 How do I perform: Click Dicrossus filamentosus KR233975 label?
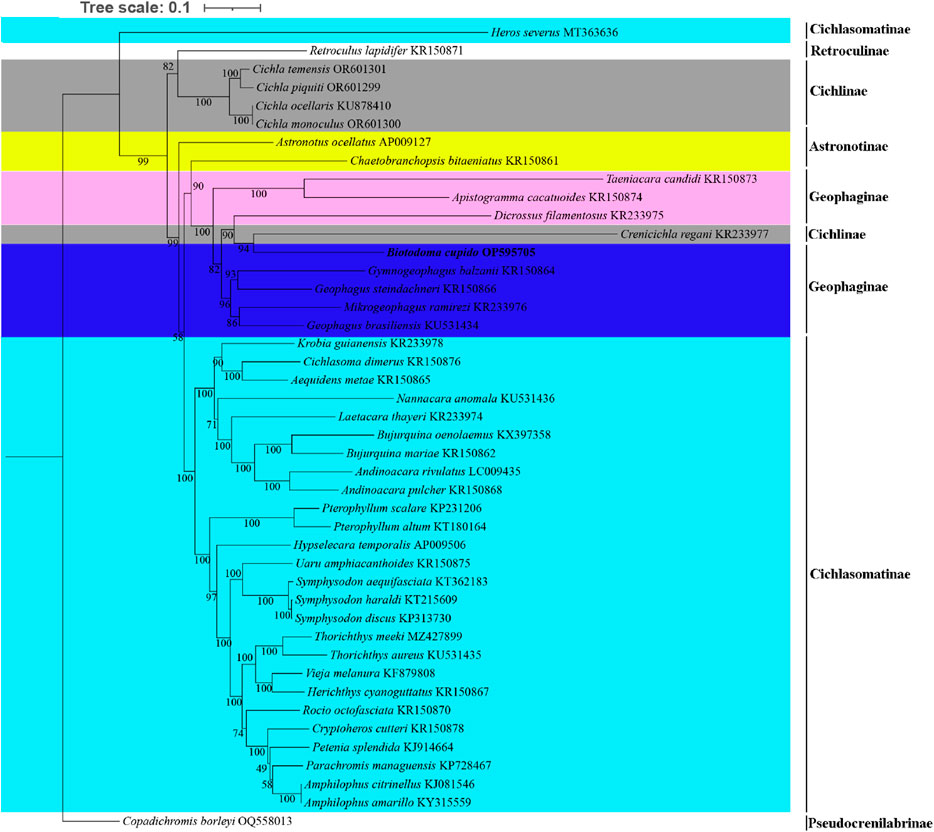point(578,215)
